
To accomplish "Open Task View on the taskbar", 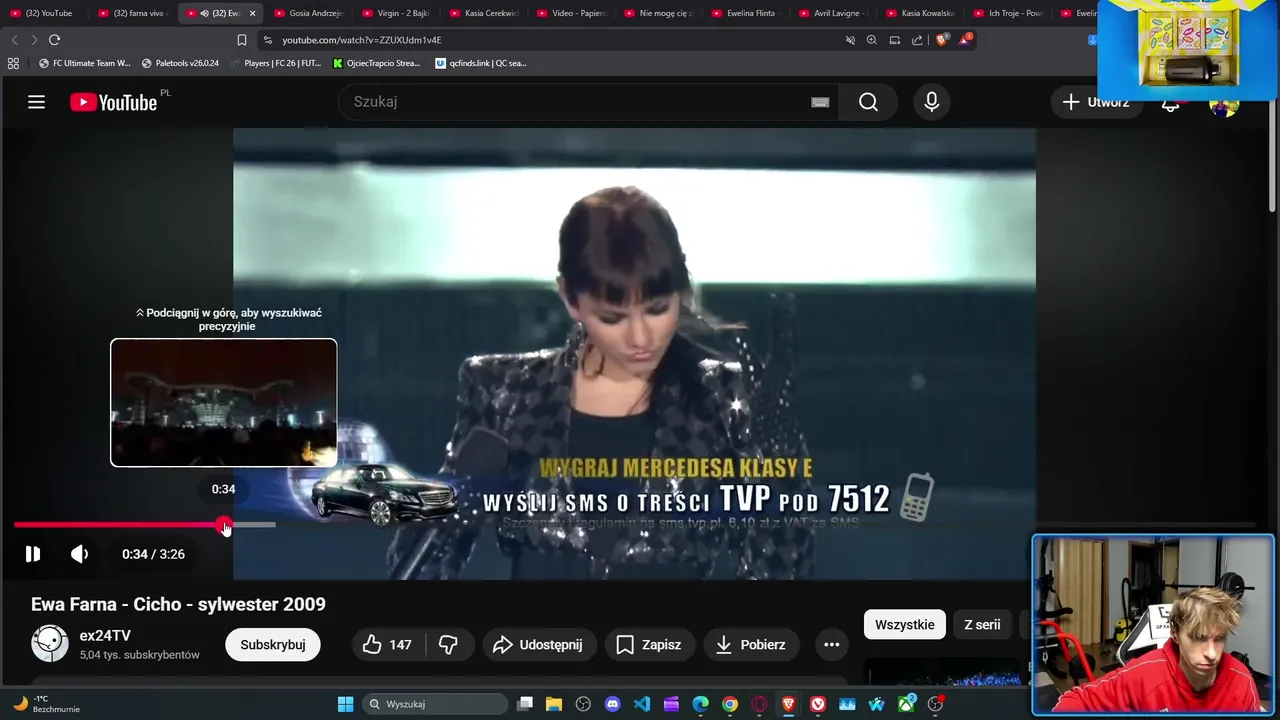I will (x=525, y=704).
